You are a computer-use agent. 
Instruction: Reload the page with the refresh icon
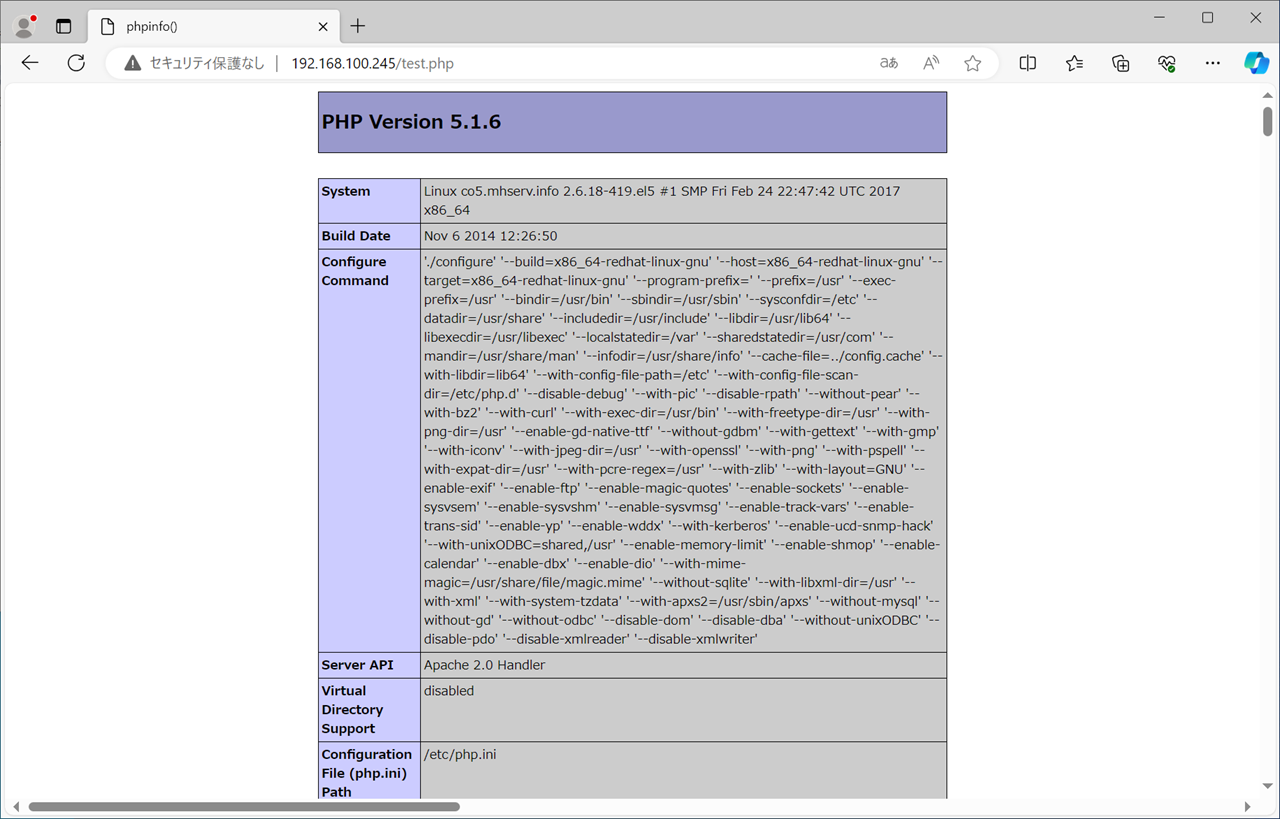76,63
